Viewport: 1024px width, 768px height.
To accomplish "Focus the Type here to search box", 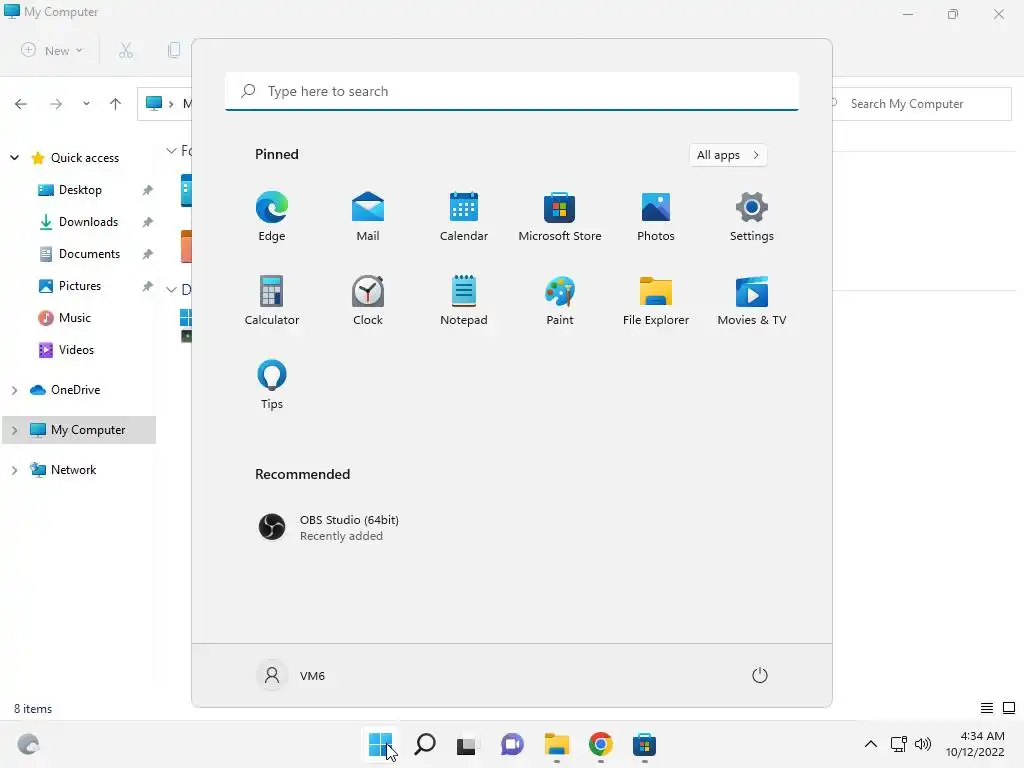I will (512, 91).
